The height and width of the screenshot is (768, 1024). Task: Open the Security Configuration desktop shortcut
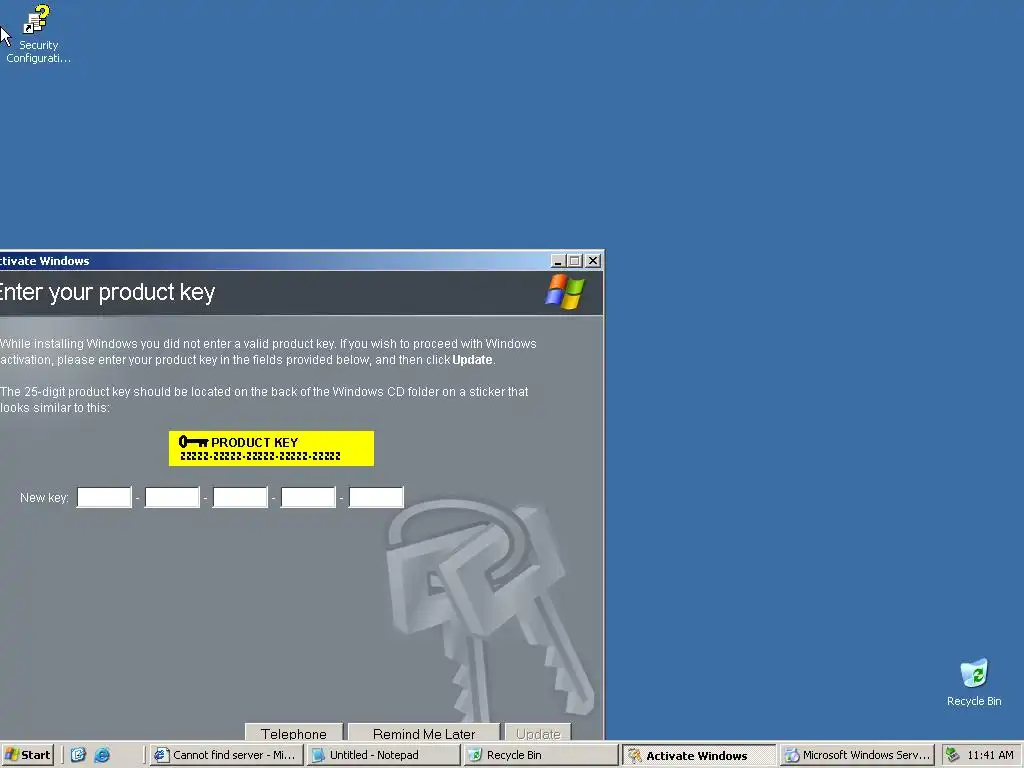point(38,34)
